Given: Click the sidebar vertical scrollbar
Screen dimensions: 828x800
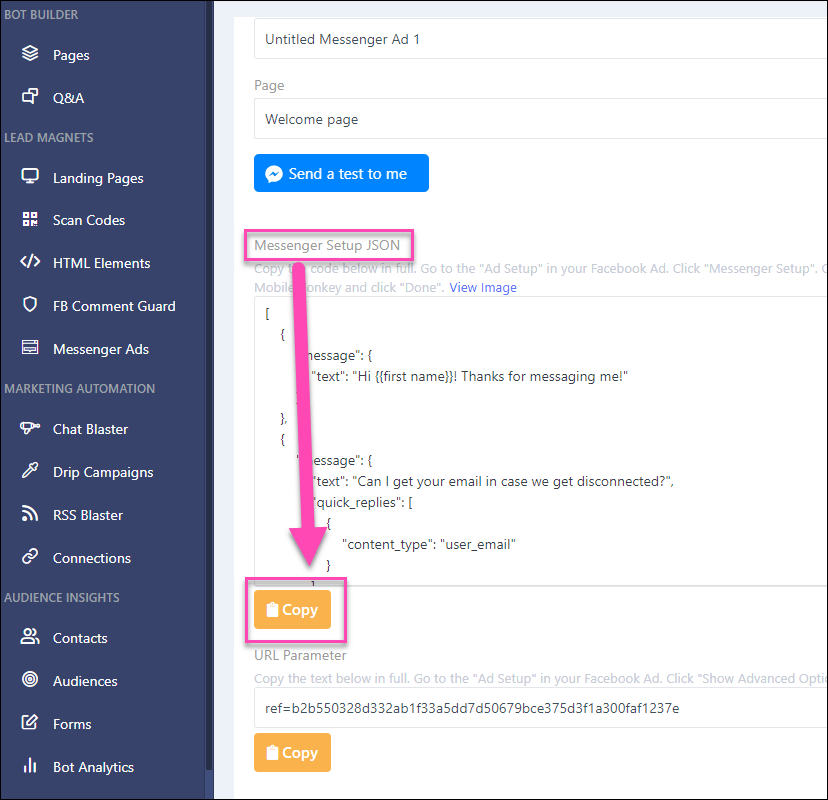Looking at the screenshot, I should pos(209,385).
